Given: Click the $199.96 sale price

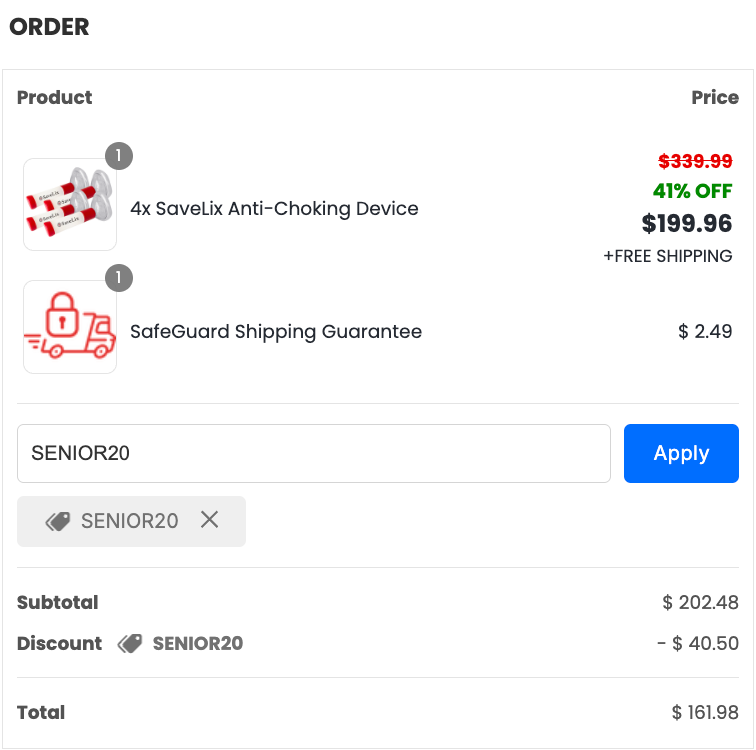Looking at the screenshot, I should [687, 223].
